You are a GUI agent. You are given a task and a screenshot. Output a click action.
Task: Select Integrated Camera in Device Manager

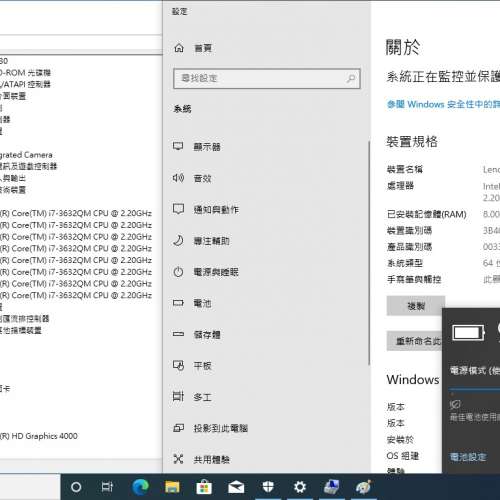26,155
